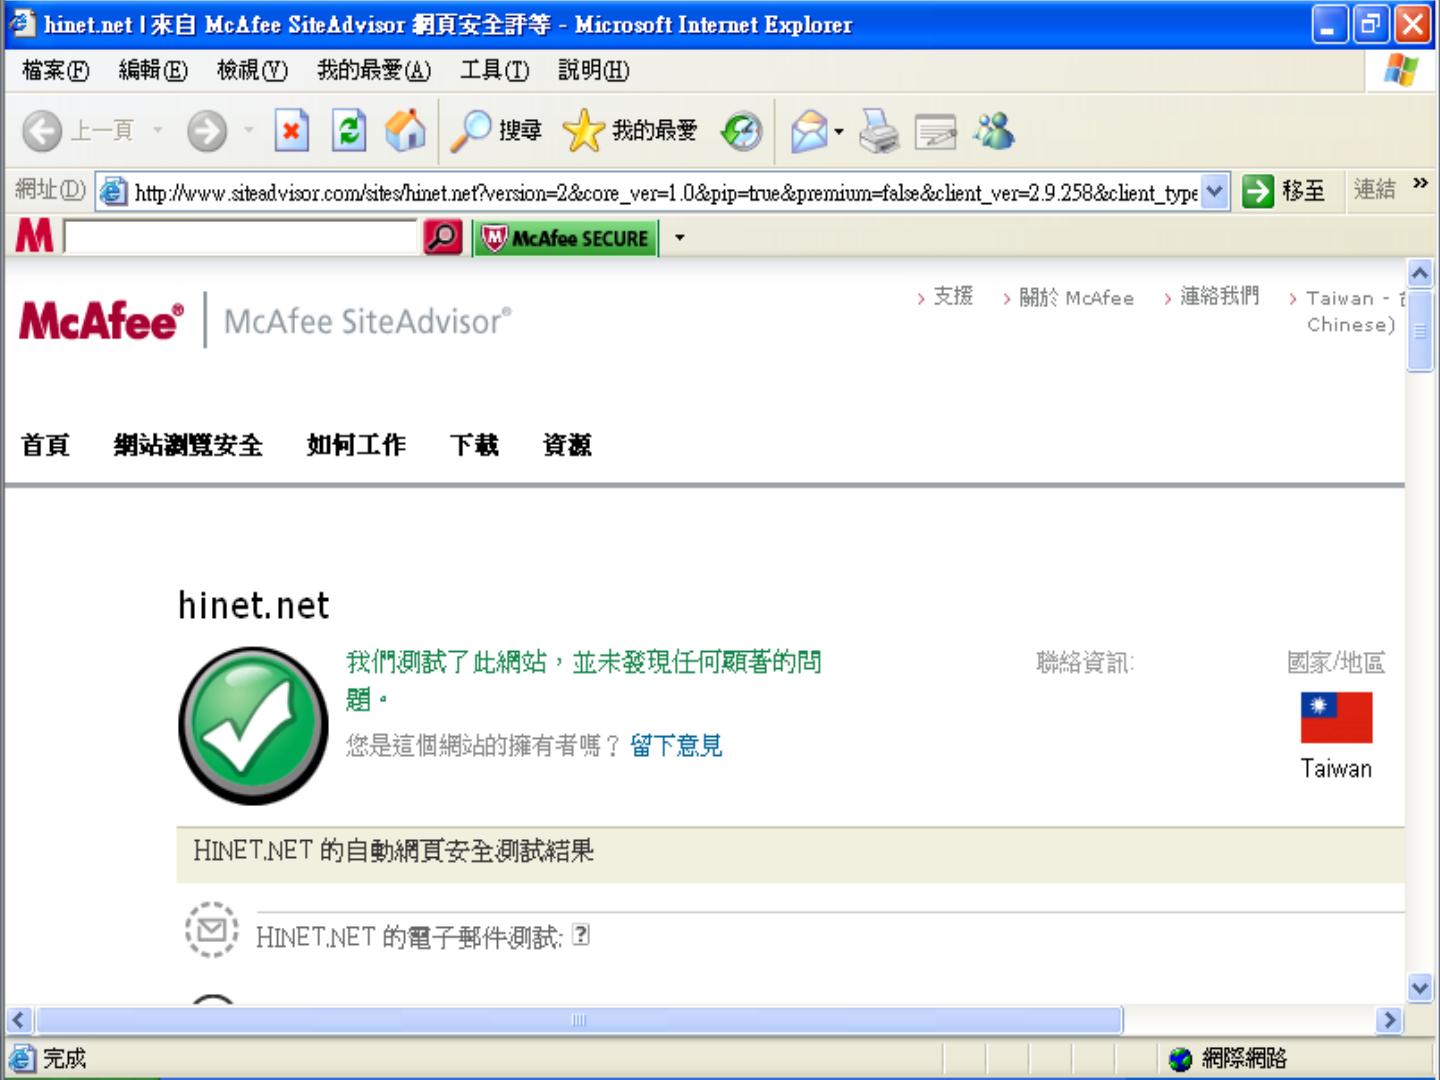Click the vertical scrollbar thumb
Image resolution: width=1440 pixels, height=1080 pixels.
(x=1420, y=330)
